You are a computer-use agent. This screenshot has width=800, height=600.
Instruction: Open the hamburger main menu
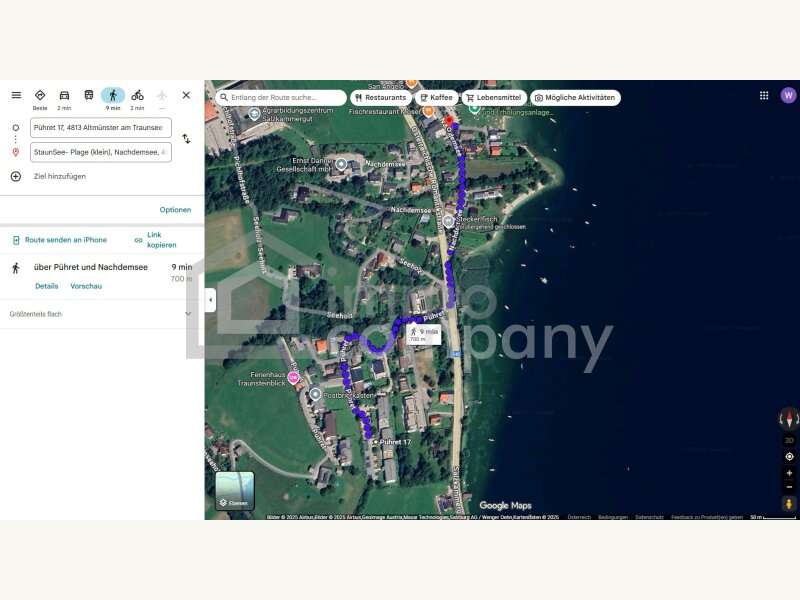16,95
